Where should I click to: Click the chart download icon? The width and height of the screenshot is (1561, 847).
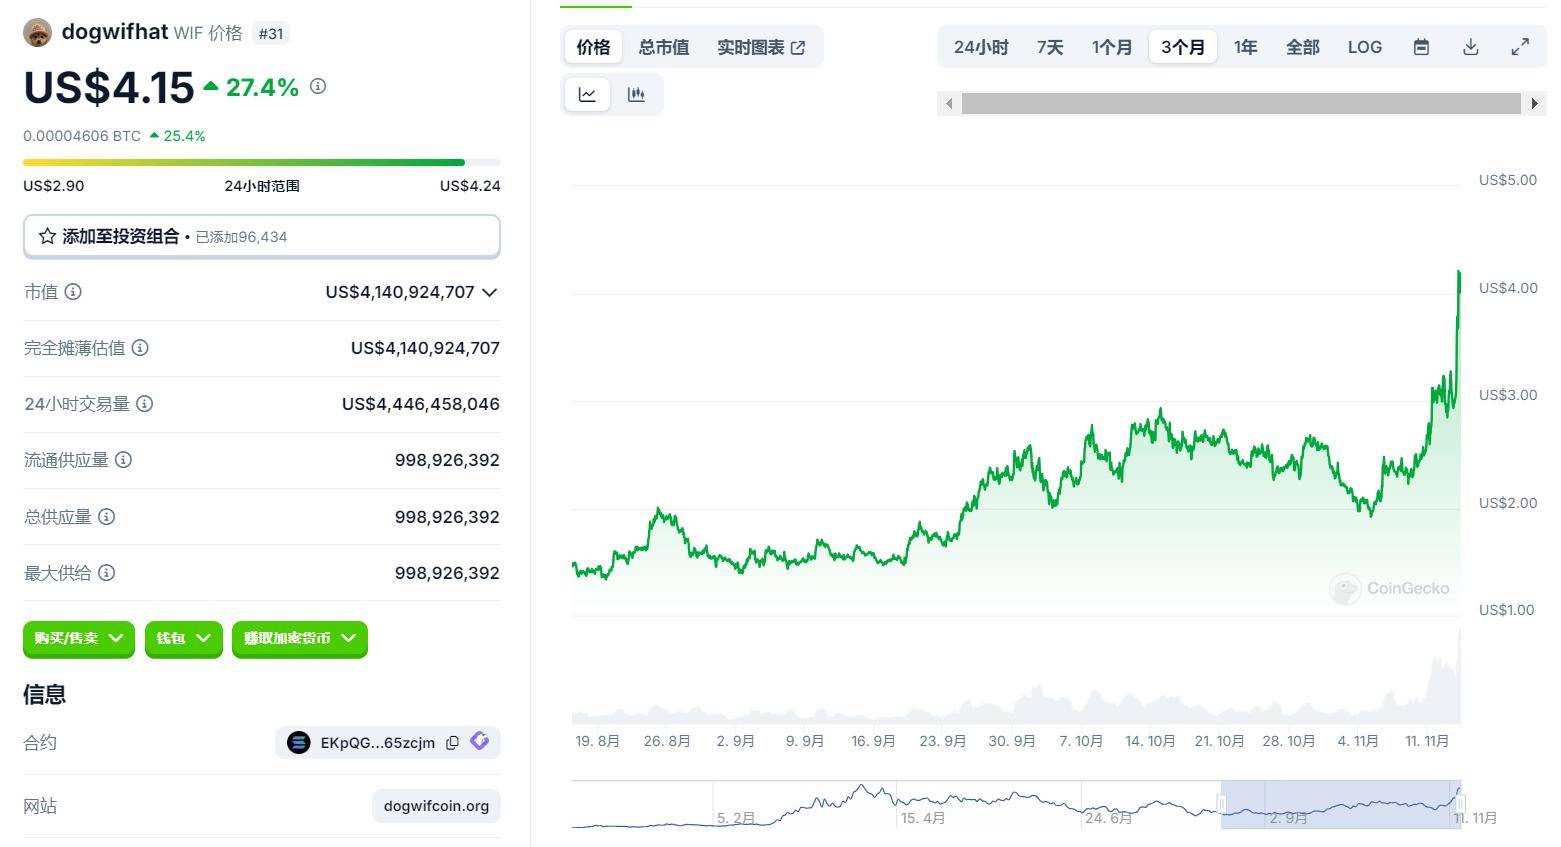(1470, 46)
